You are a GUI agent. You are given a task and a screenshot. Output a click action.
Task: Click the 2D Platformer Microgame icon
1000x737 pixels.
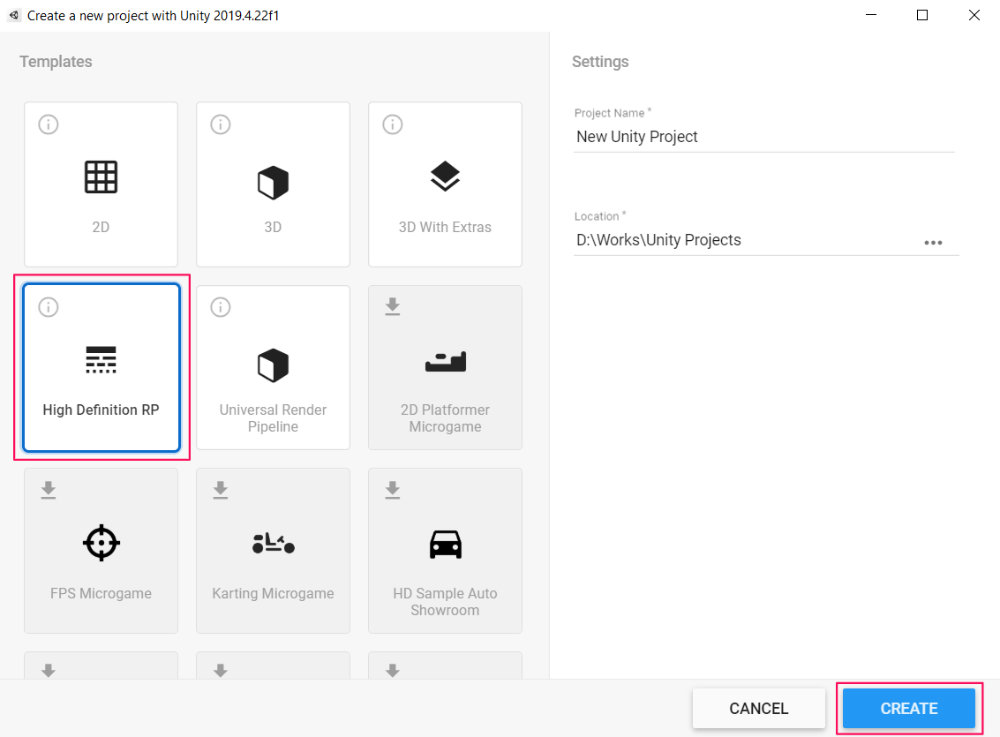(x=445, y=361)
